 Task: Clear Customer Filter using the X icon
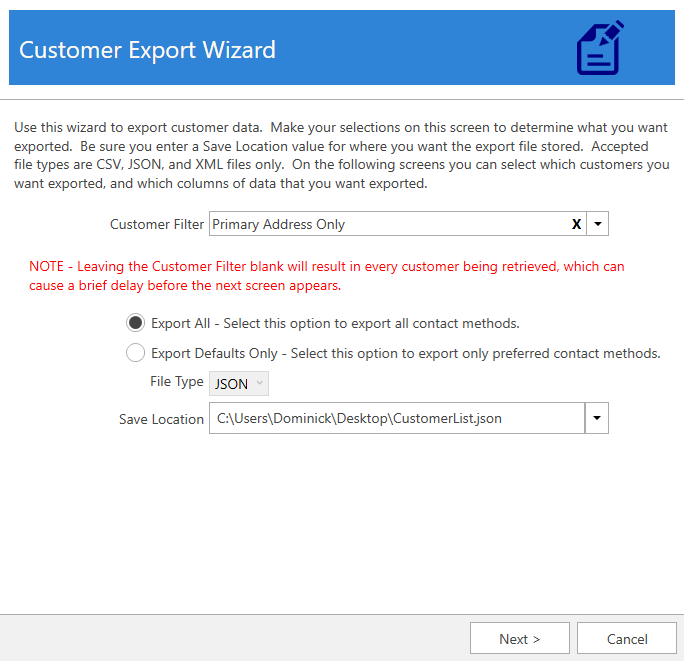coord(576,224)
